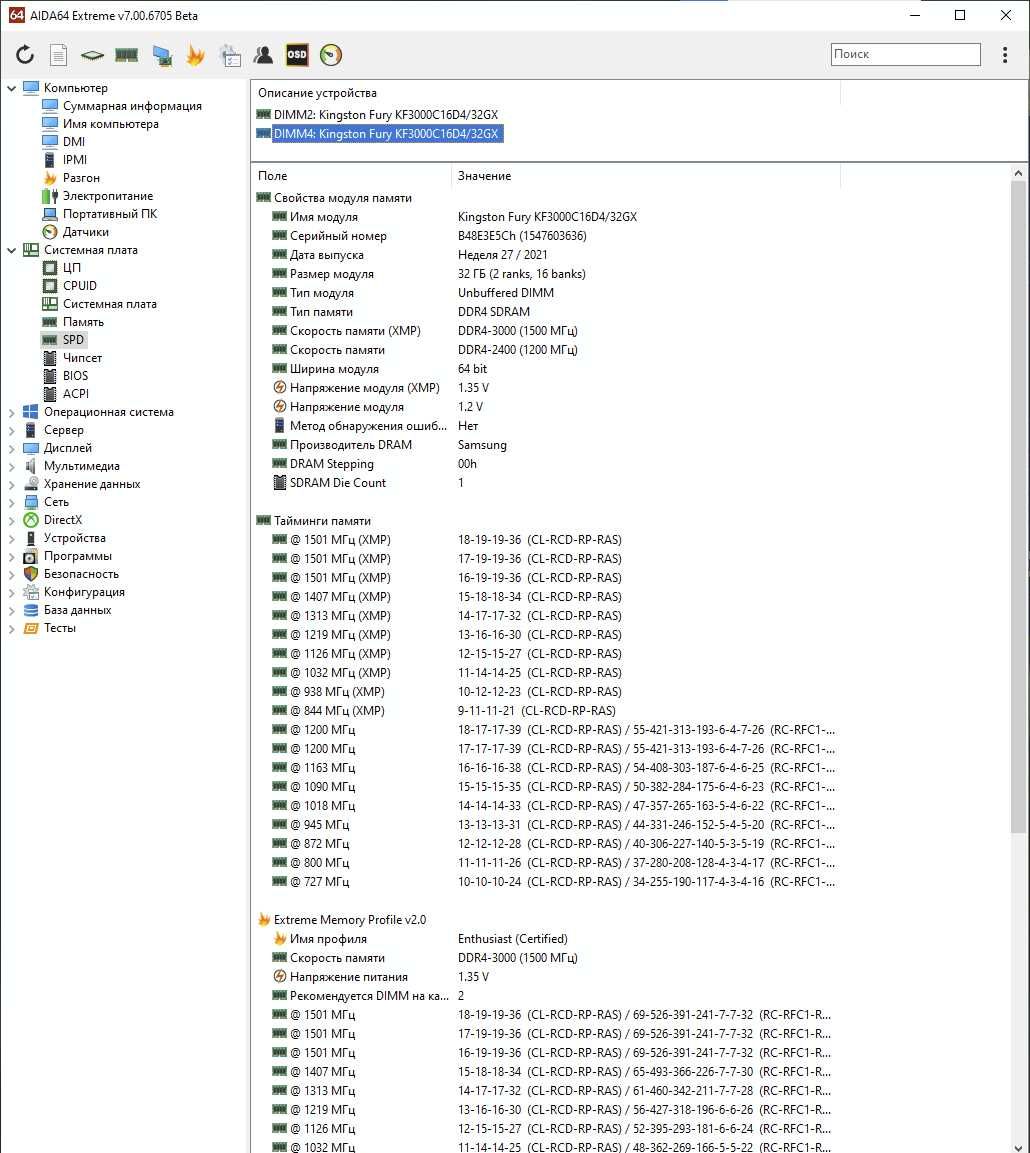Select the SPD tree item
The width and height of the screenshot is (1030, 1153).
73,340
